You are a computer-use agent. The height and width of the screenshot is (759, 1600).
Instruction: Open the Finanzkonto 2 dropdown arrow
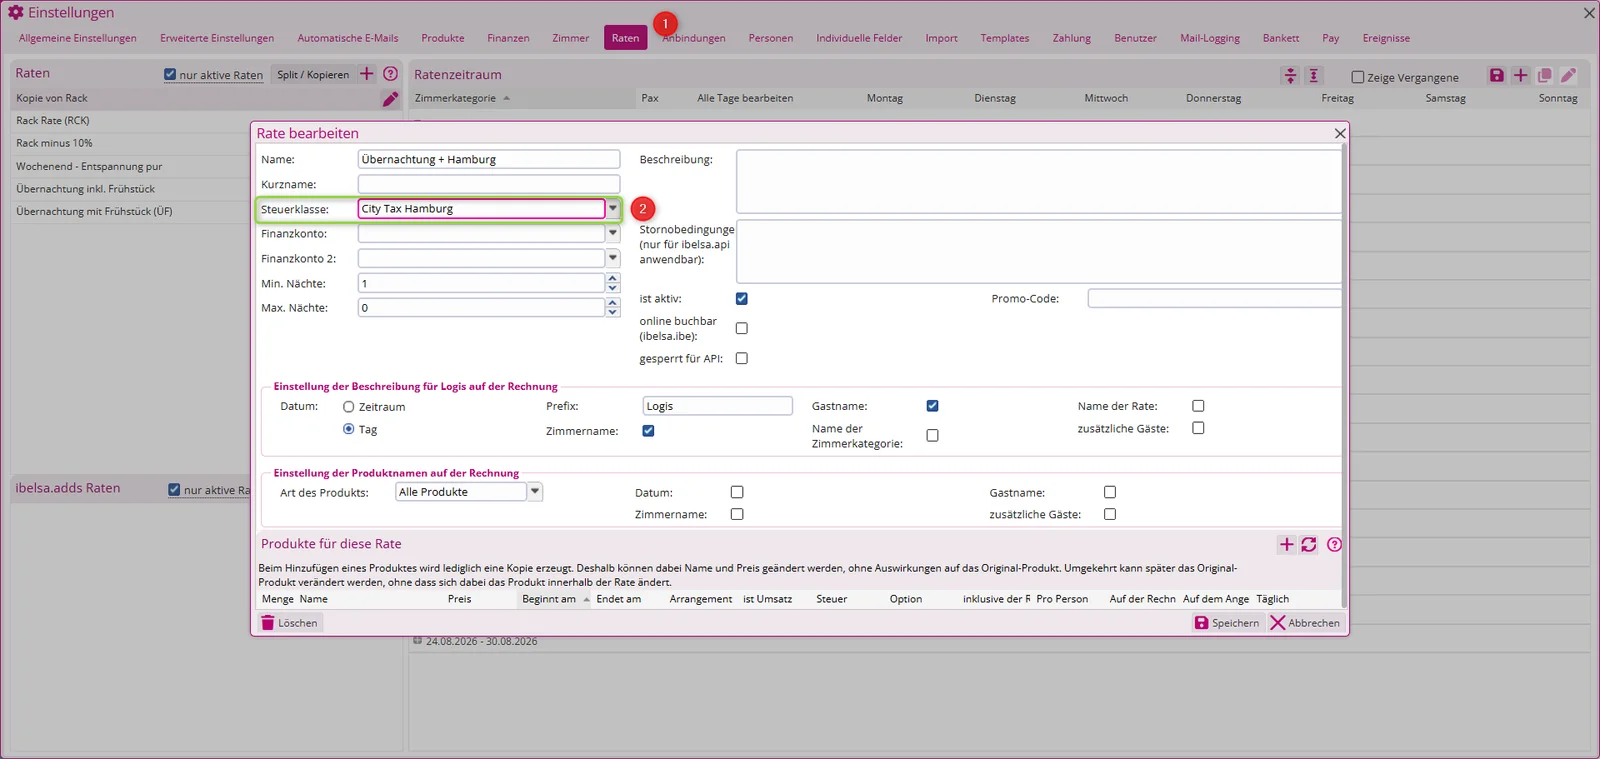(613, 258)
